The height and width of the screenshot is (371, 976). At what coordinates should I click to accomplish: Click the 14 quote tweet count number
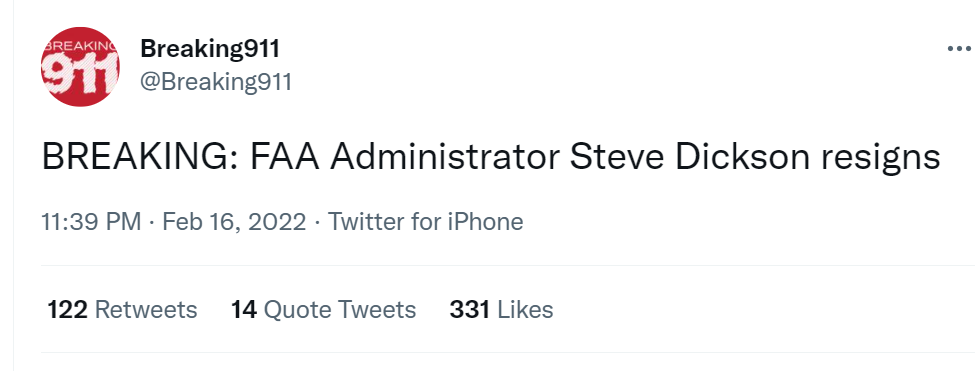pyautogui.click(x=244, y=309)
